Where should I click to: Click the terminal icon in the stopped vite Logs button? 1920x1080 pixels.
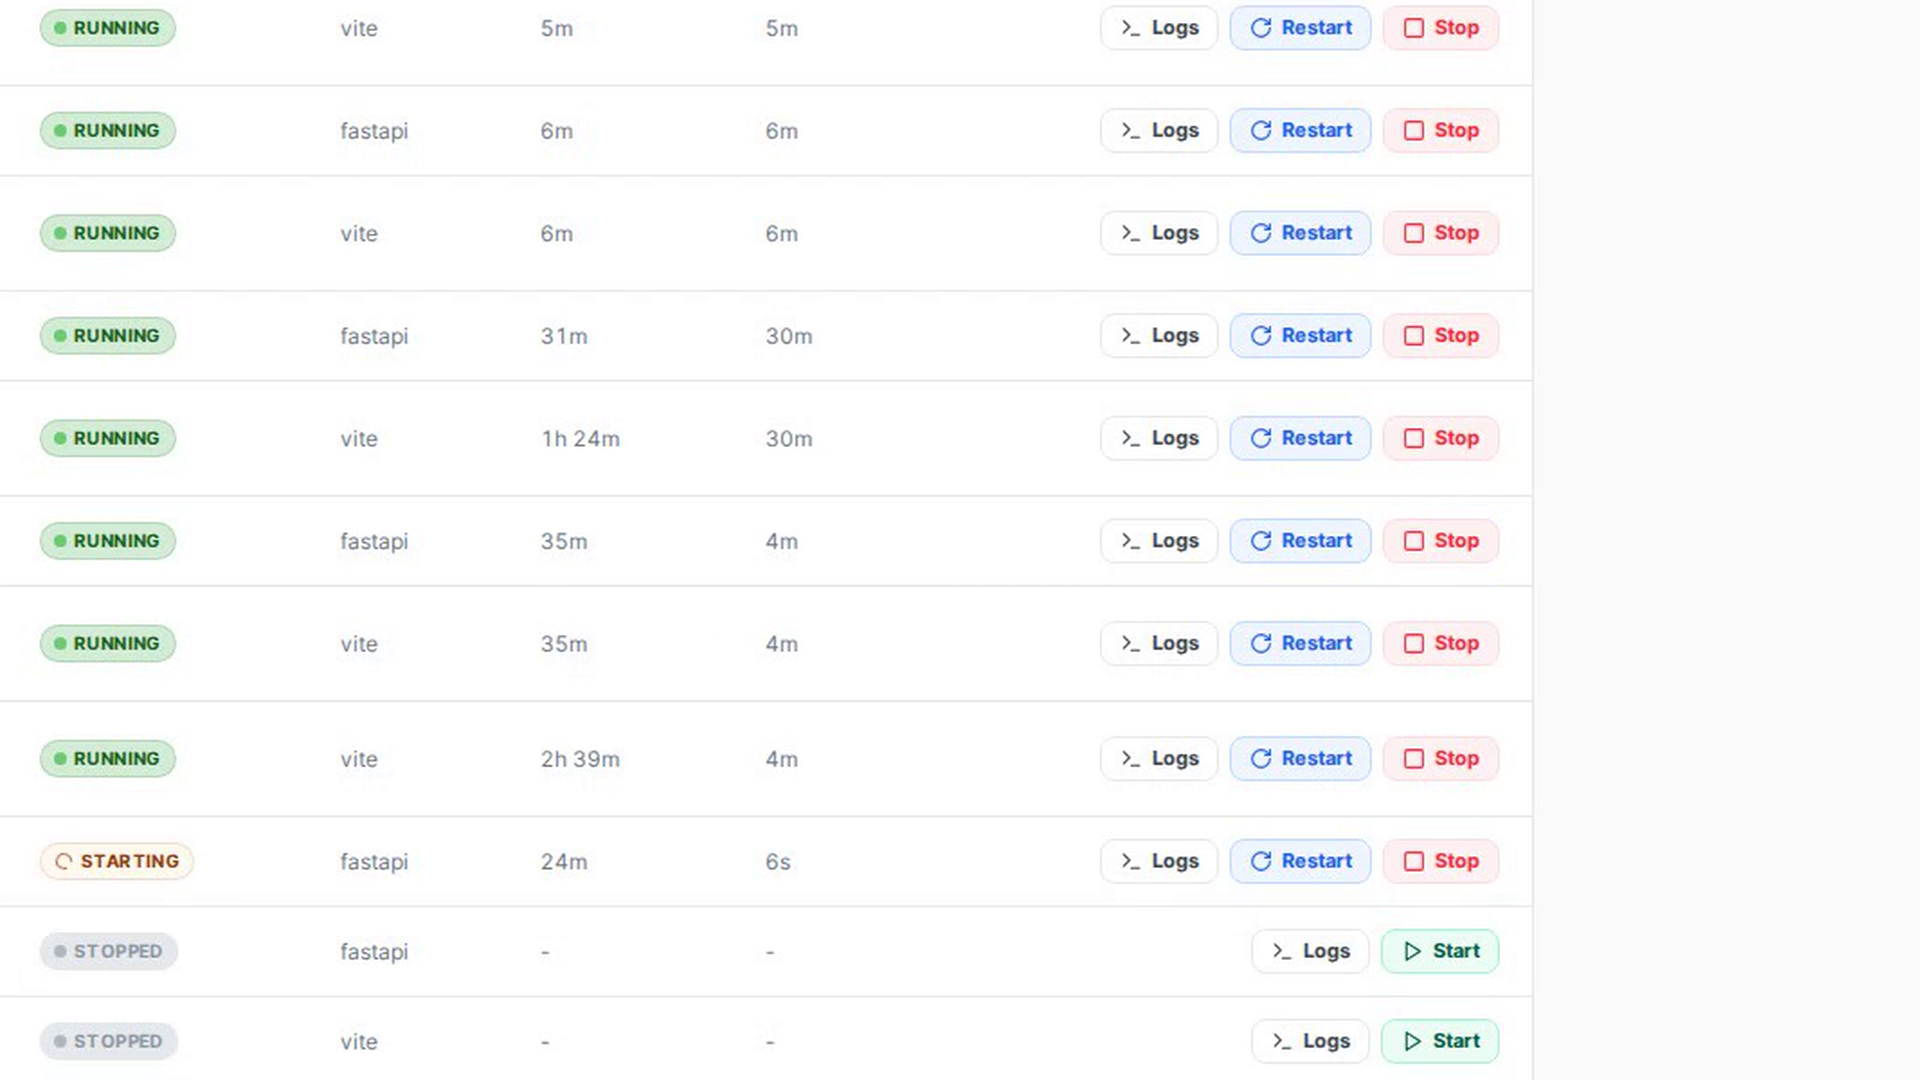pyautogui.click(x=1281, y=1041)
